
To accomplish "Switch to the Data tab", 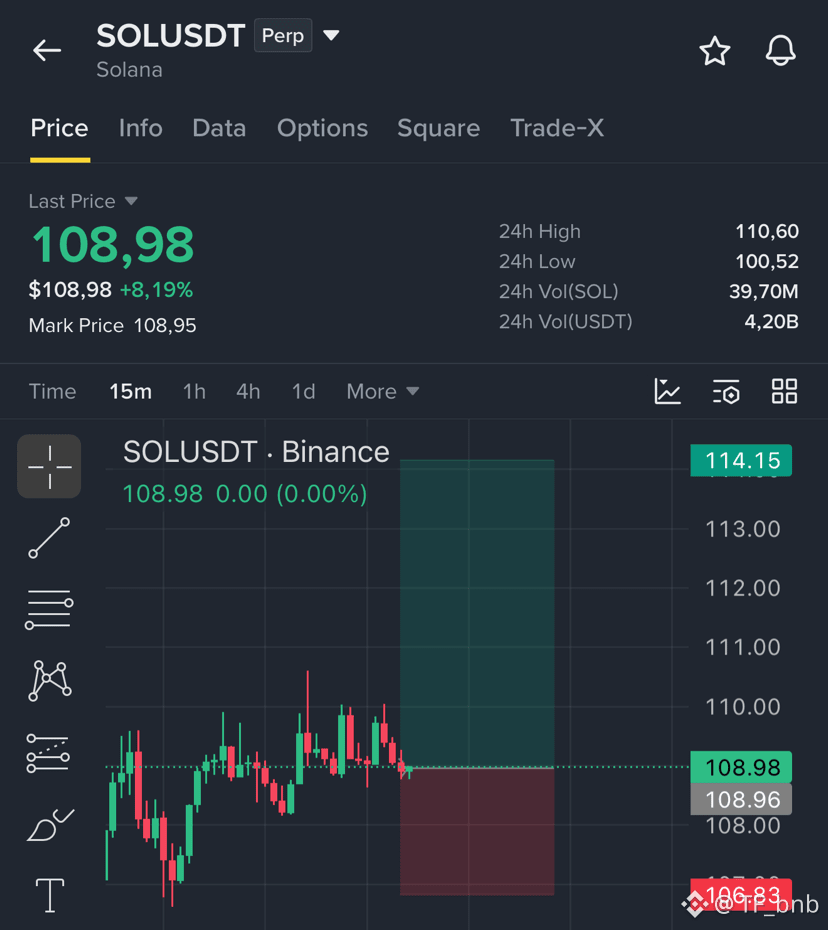I will point(219,128).
